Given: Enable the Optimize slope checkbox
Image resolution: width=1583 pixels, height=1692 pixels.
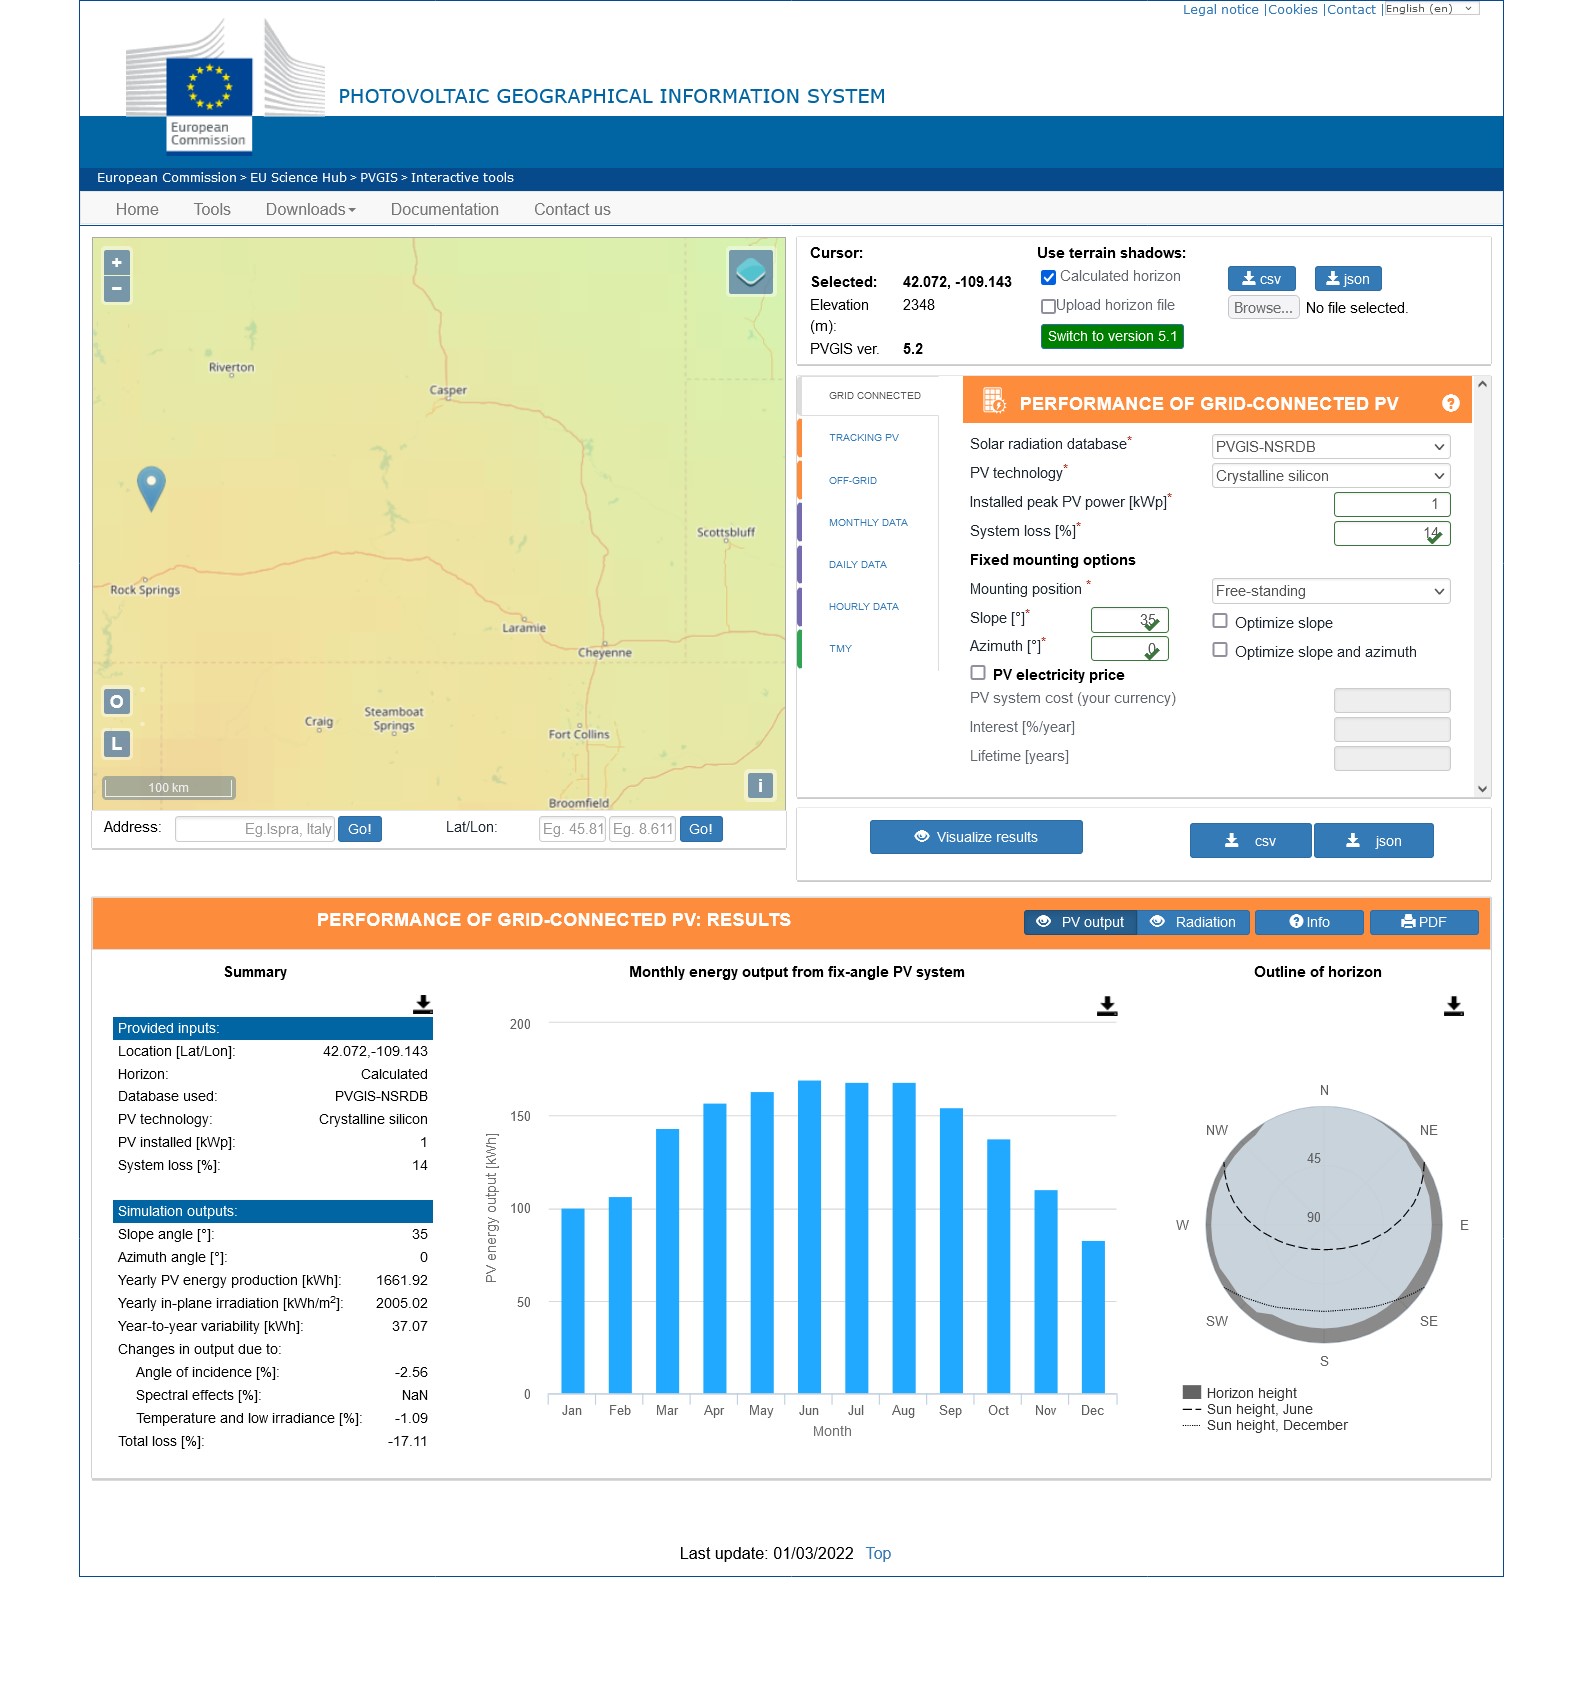Looking at the screenshot, I should [x=1220, y=621].
